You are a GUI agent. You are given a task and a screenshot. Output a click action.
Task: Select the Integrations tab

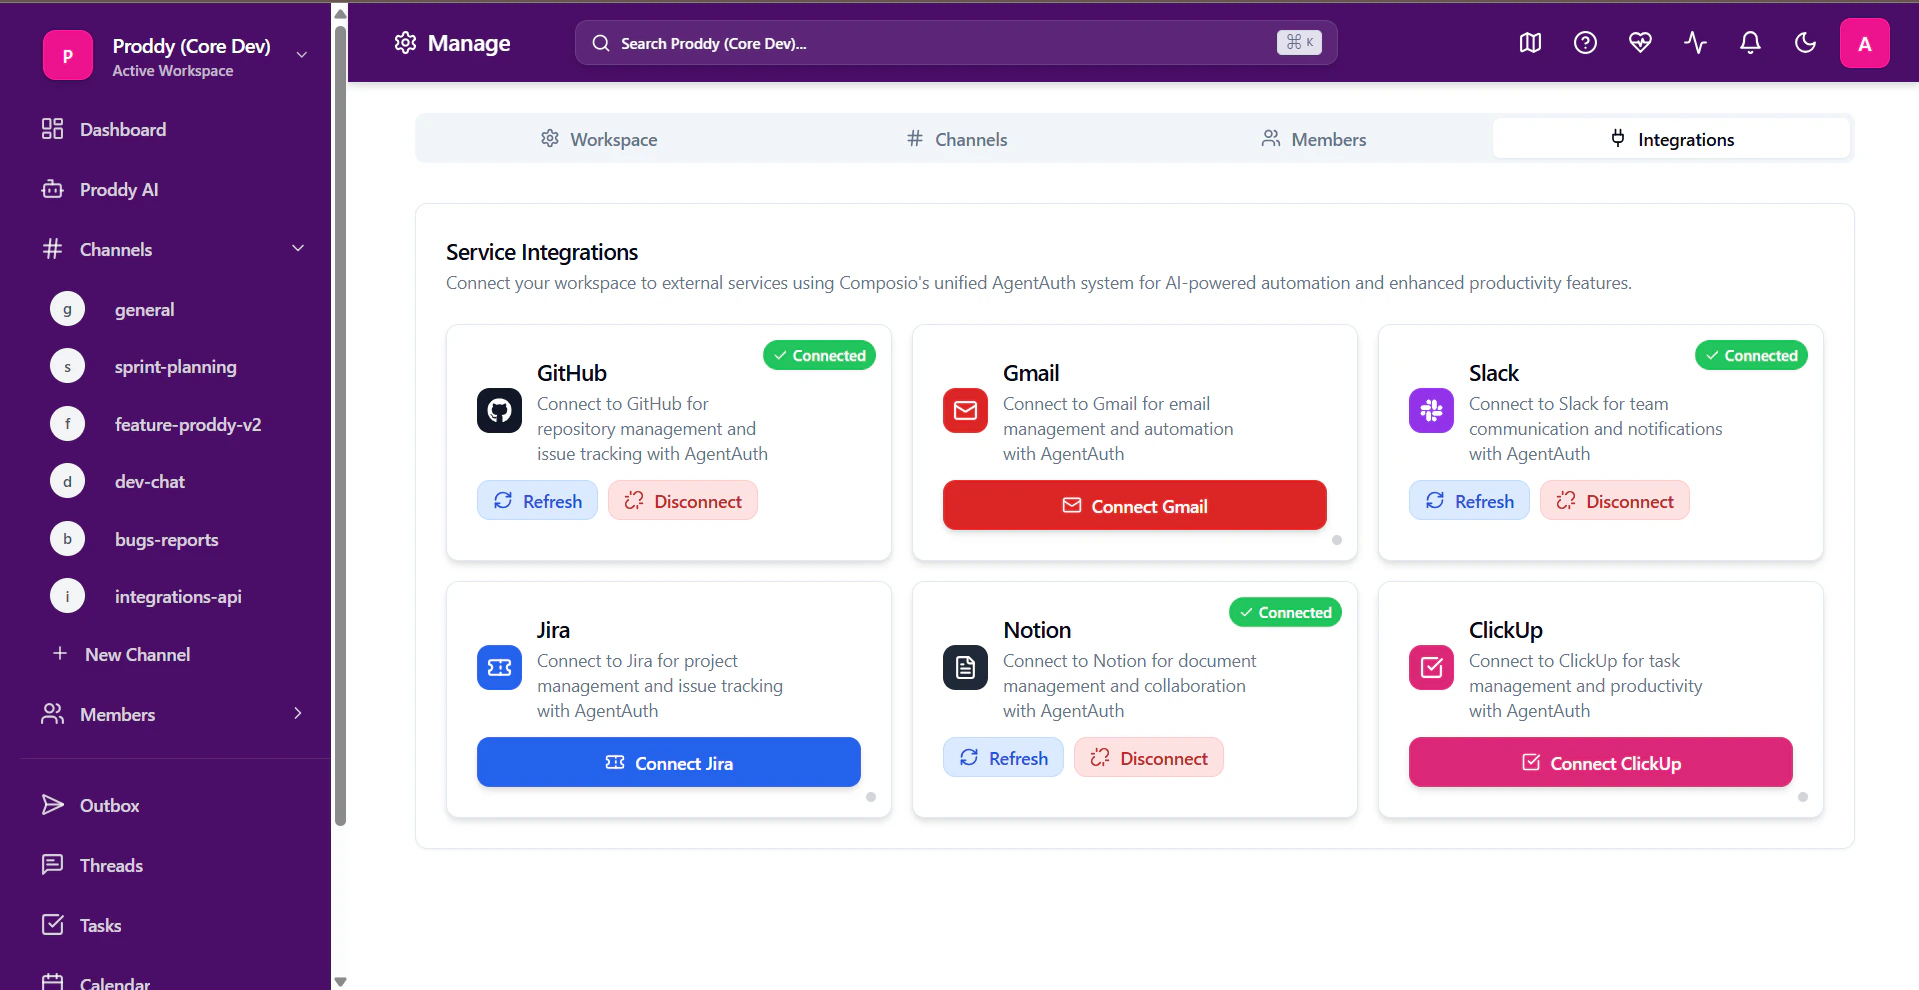coord(1672,139)
